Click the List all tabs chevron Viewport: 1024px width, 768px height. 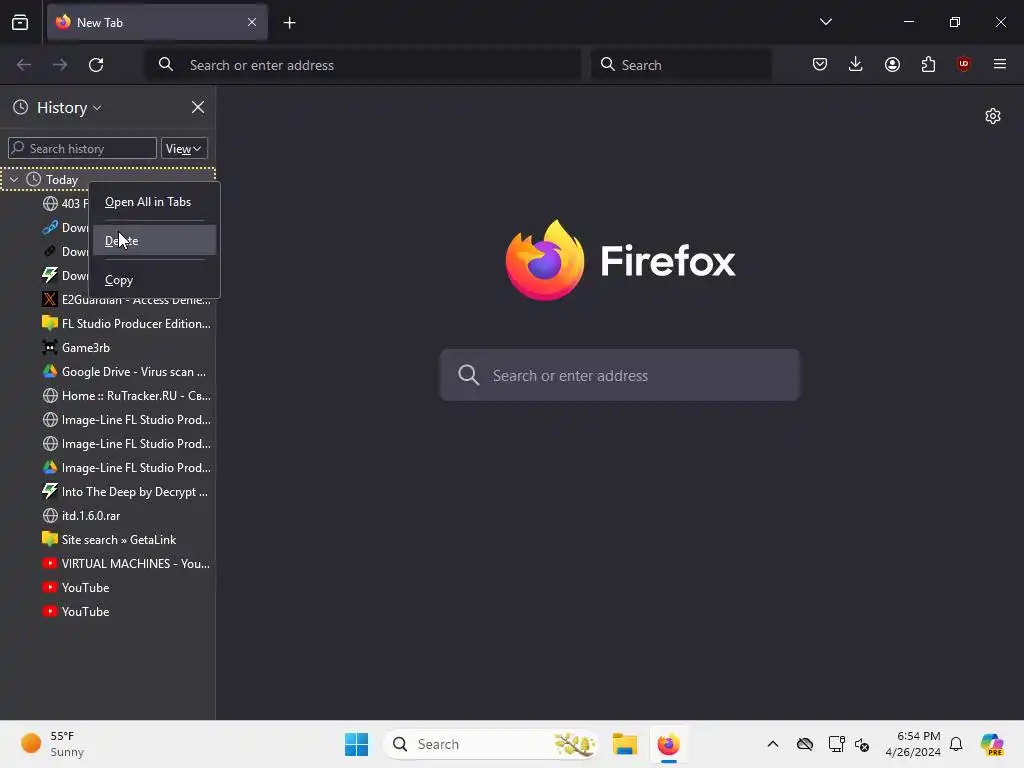pyautogui.click(x=825, y=22)
